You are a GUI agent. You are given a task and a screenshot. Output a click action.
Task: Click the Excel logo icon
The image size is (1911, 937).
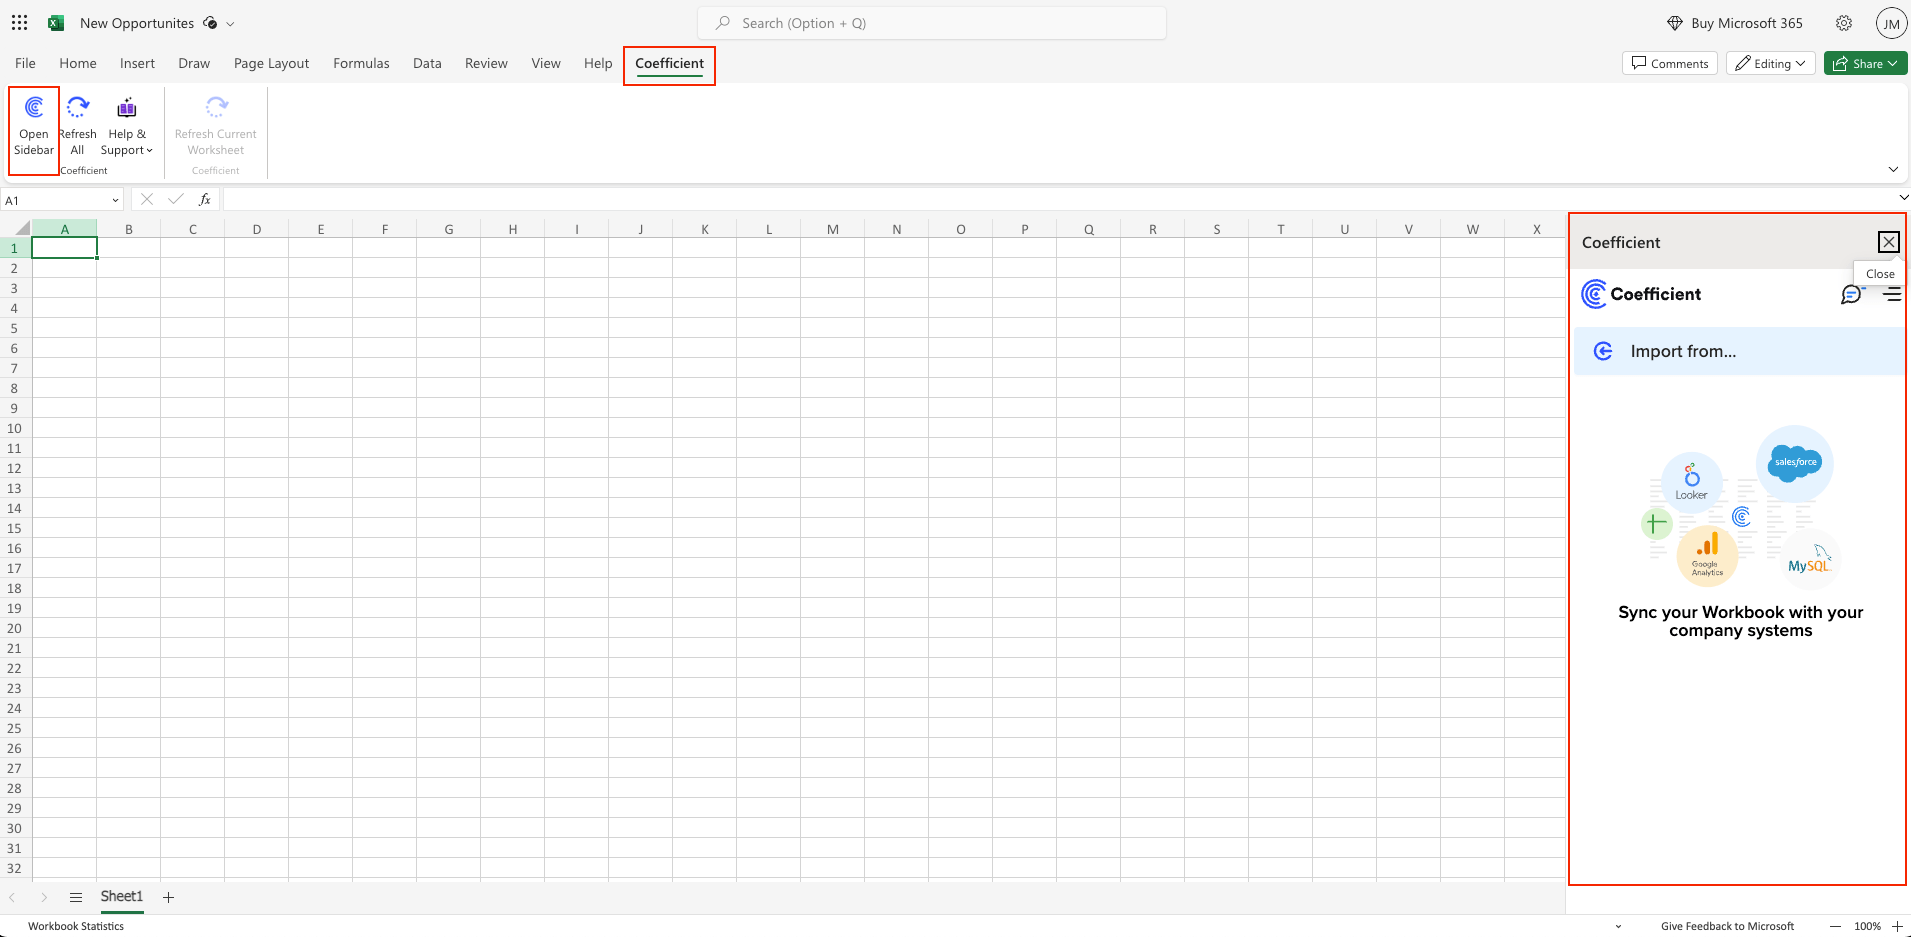point(56,23)
